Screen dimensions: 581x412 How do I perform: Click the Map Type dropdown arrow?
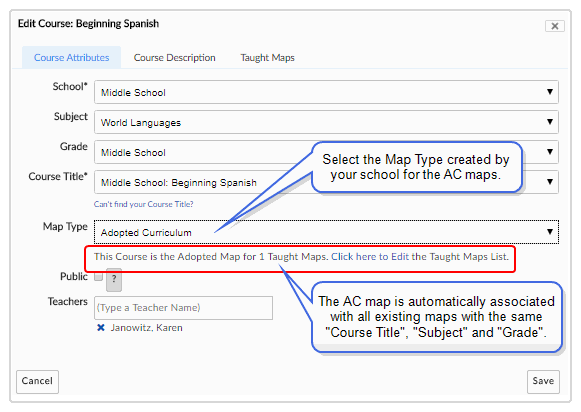point(550,232)
